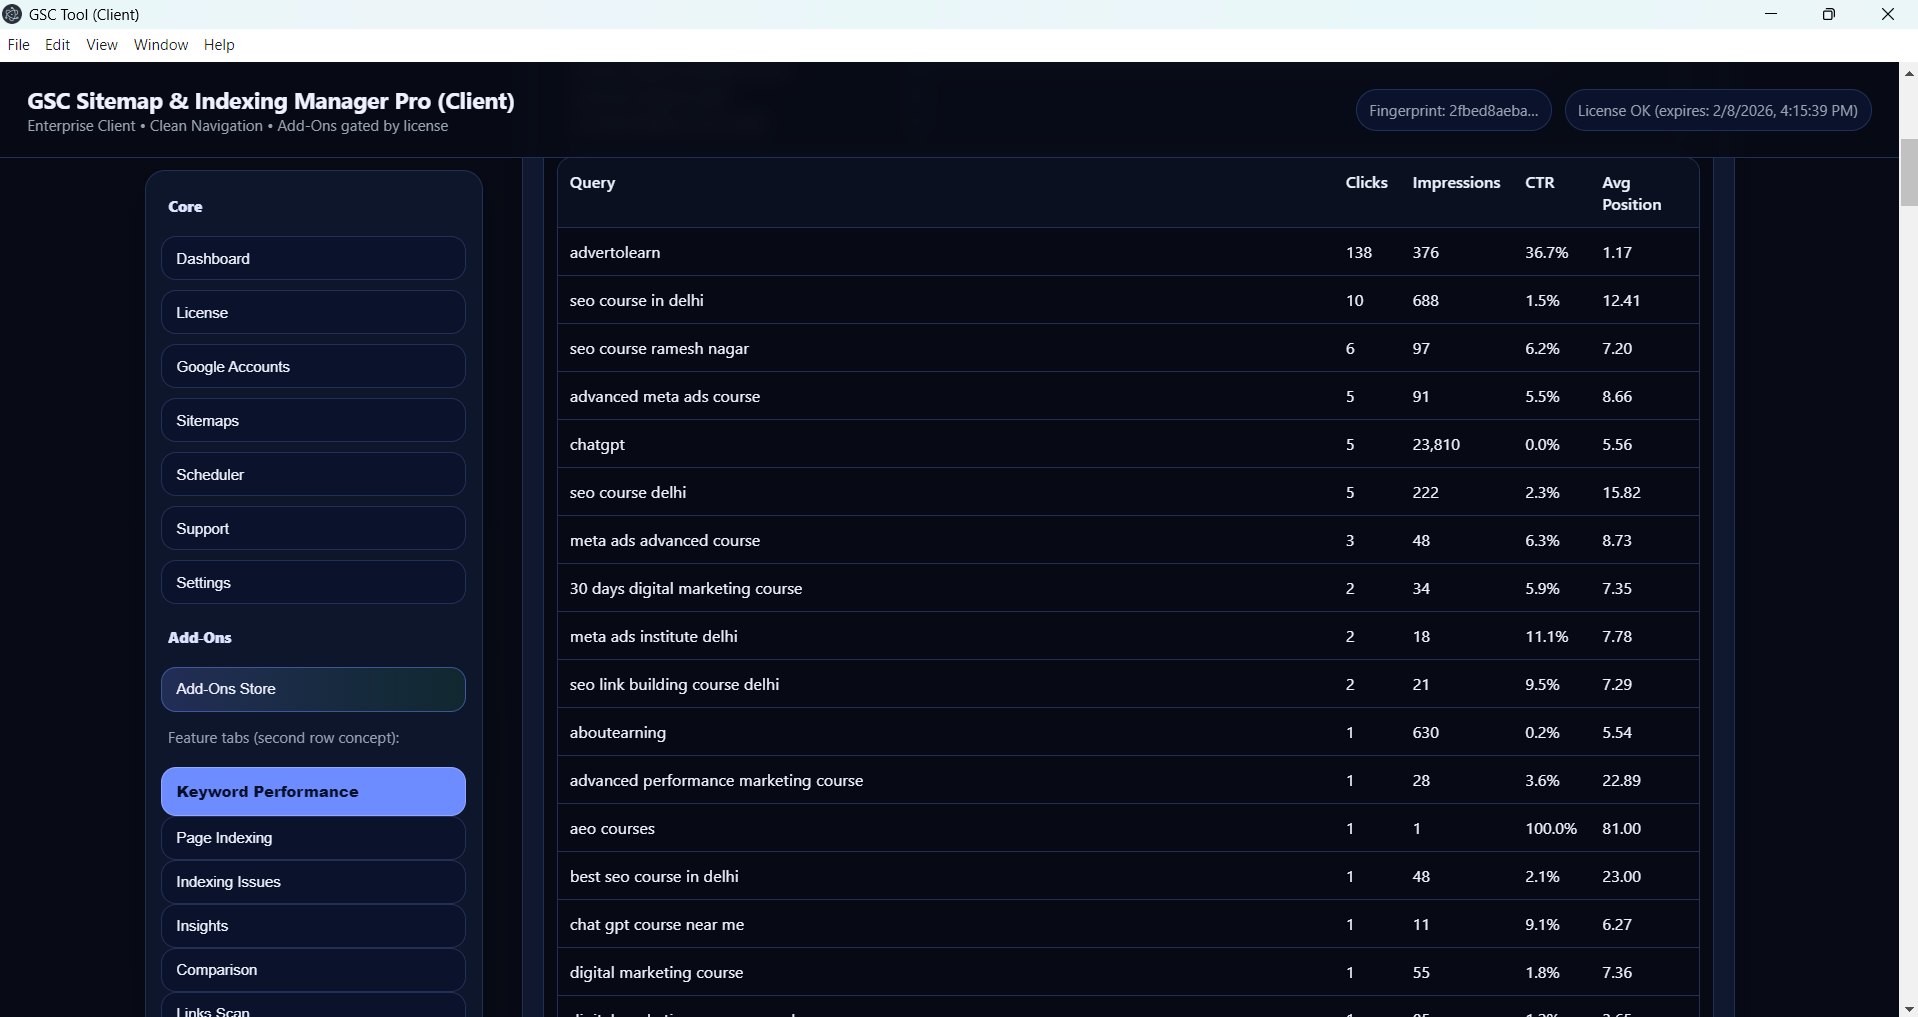Click the Fingerprint badge in header
The image size is (1918, 1017).
(1453, 111)
